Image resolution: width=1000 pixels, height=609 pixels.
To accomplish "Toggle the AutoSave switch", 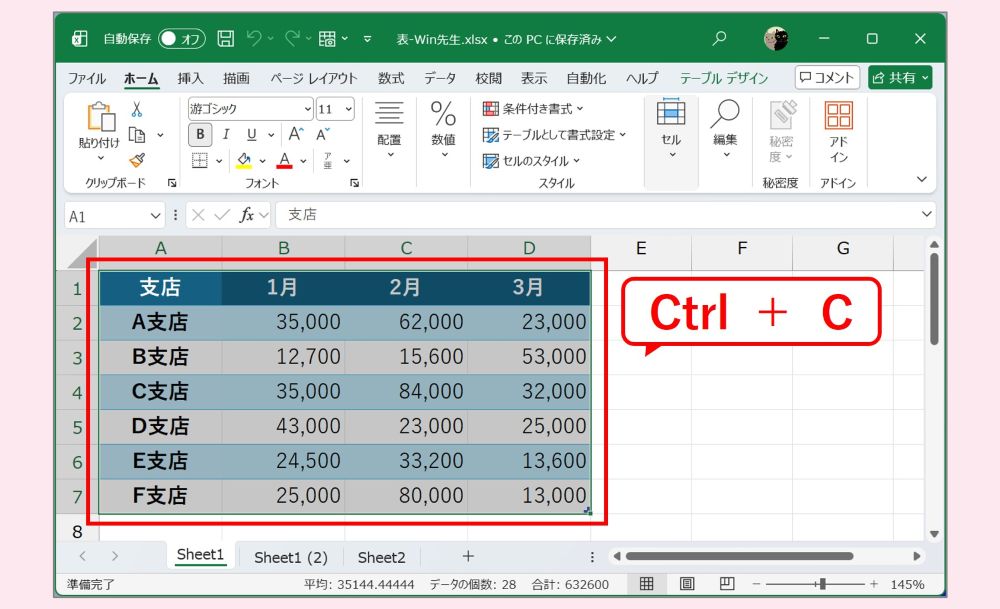I will click(x=182, y=39).
